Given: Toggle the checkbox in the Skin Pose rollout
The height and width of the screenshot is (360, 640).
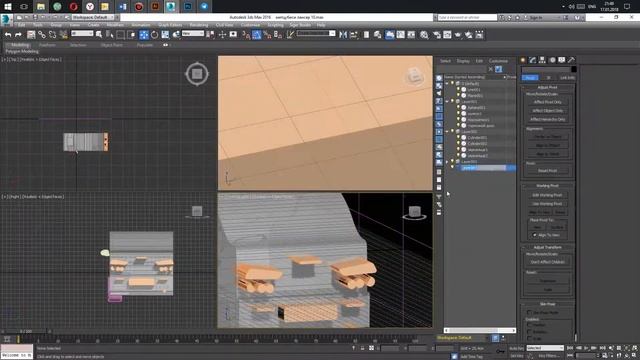Looking at the screenshot, I should tap(529, 313).
